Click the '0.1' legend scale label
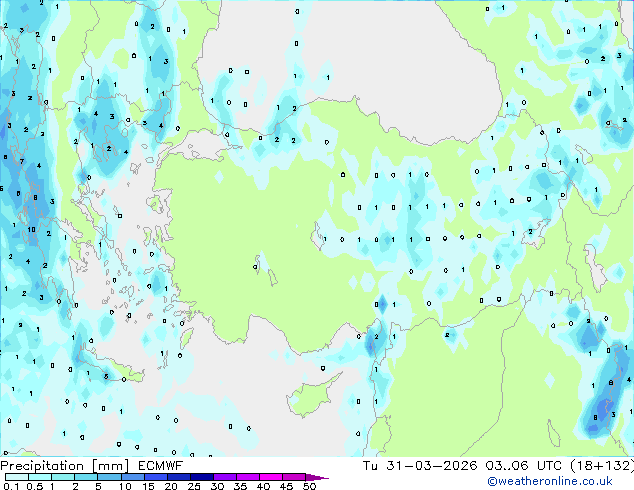The height and width of the screenshot is (490, 634). 11,486
